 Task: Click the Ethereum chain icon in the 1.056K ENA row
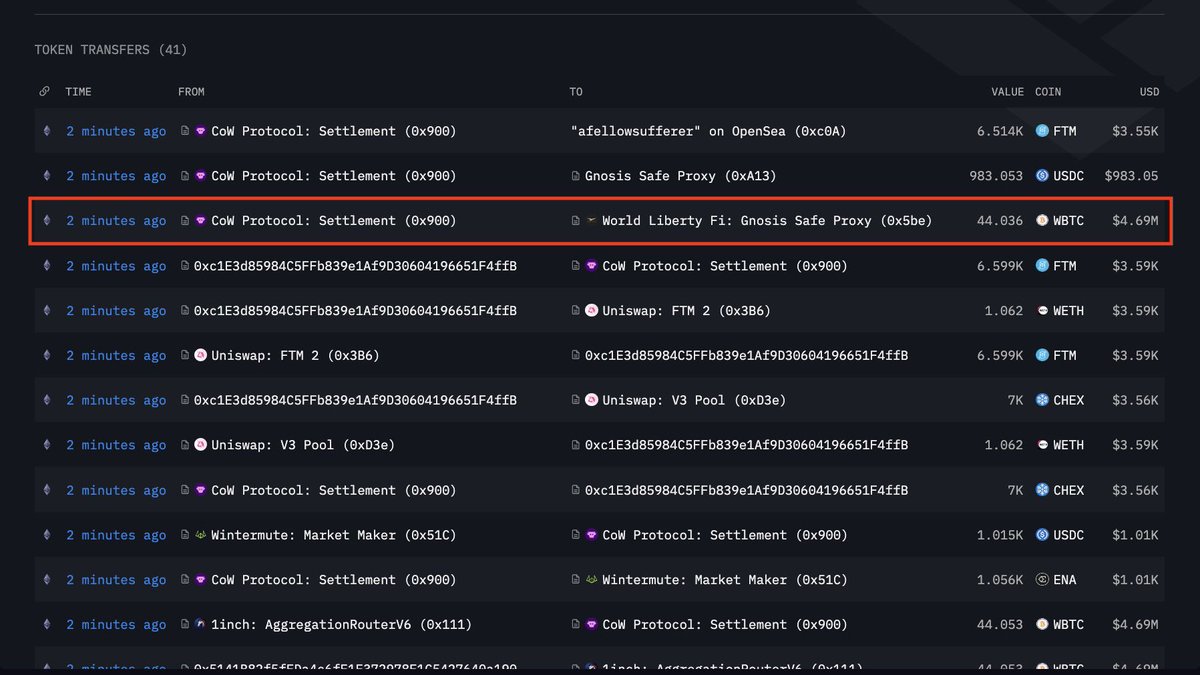45,580
